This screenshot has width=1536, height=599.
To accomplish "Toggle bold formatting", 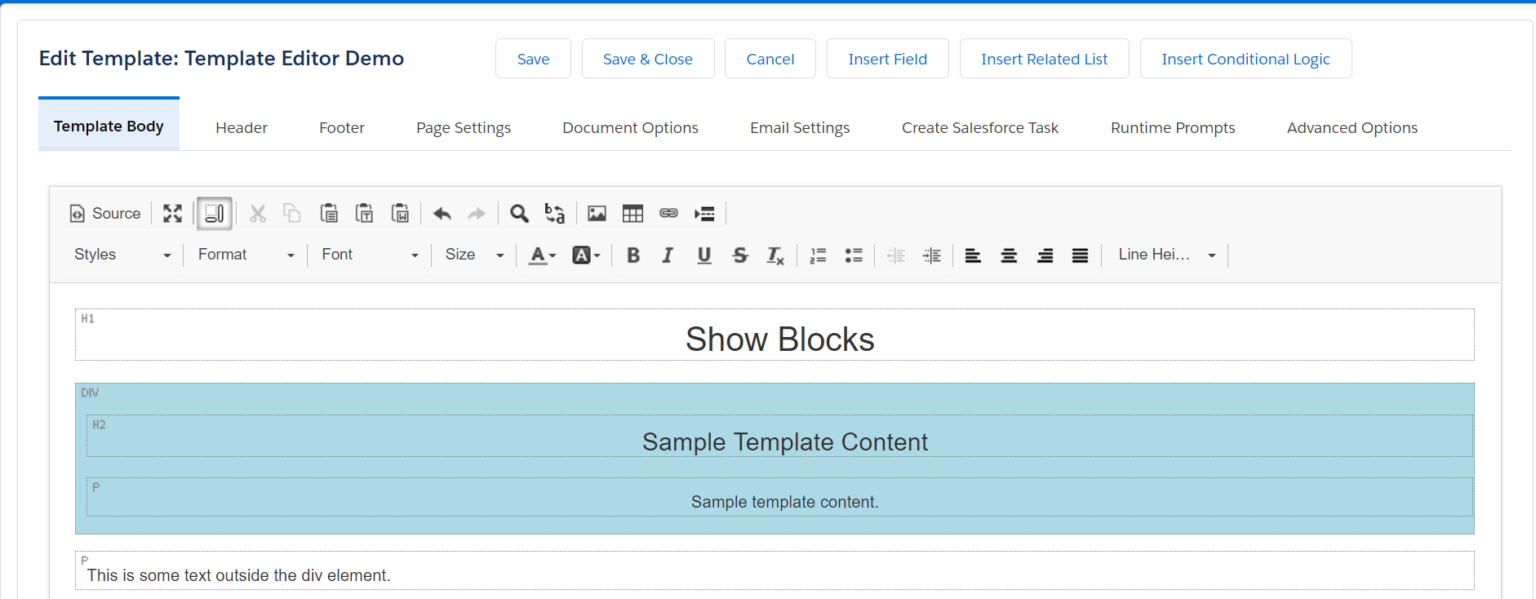I will tap(633, 255).
